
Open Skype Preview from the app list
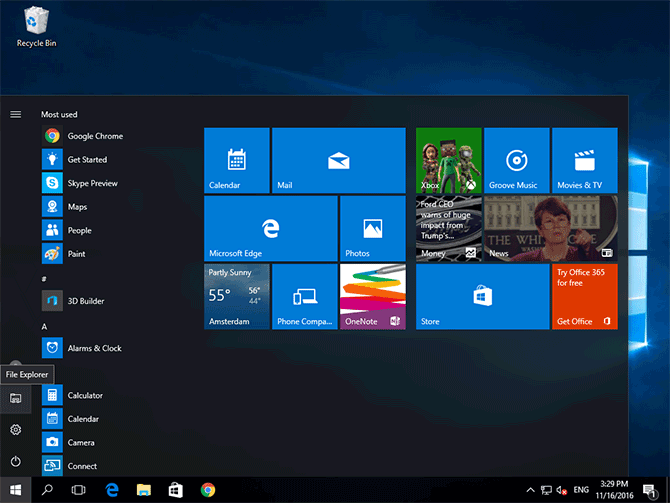pyautogui.click(x=80, y=183)
